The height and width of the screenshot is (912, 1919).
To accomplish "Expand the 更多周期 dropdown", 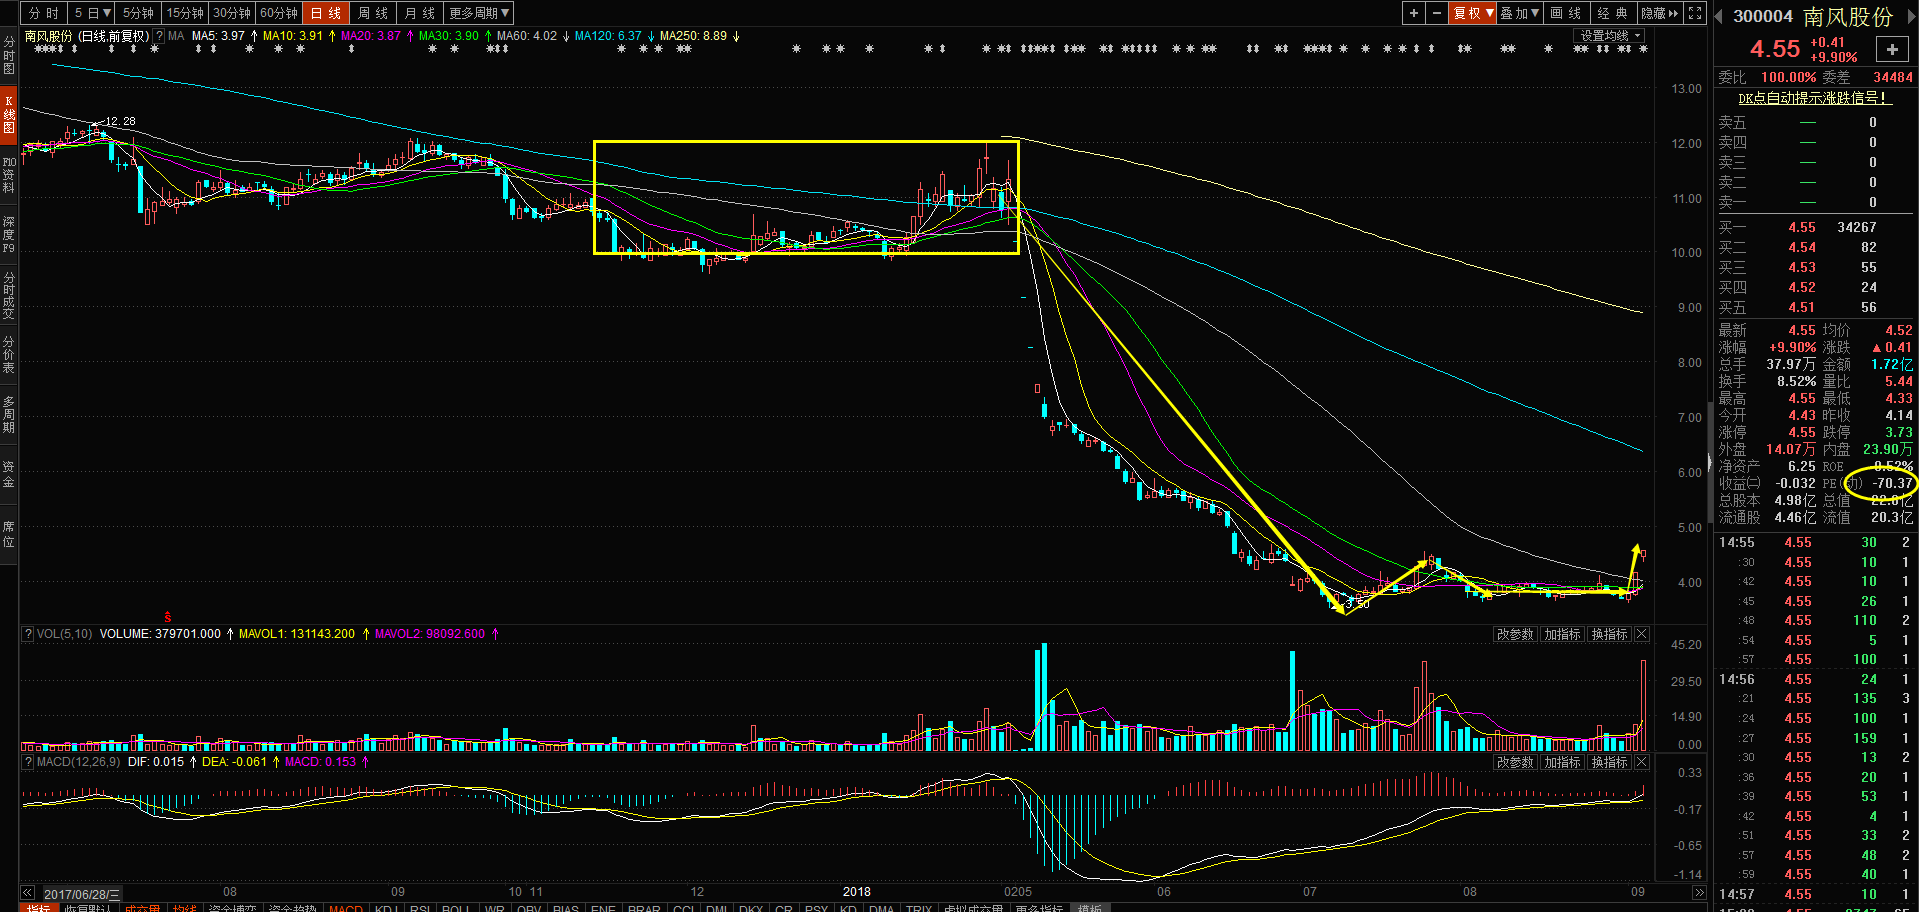I will click(479, 13).
